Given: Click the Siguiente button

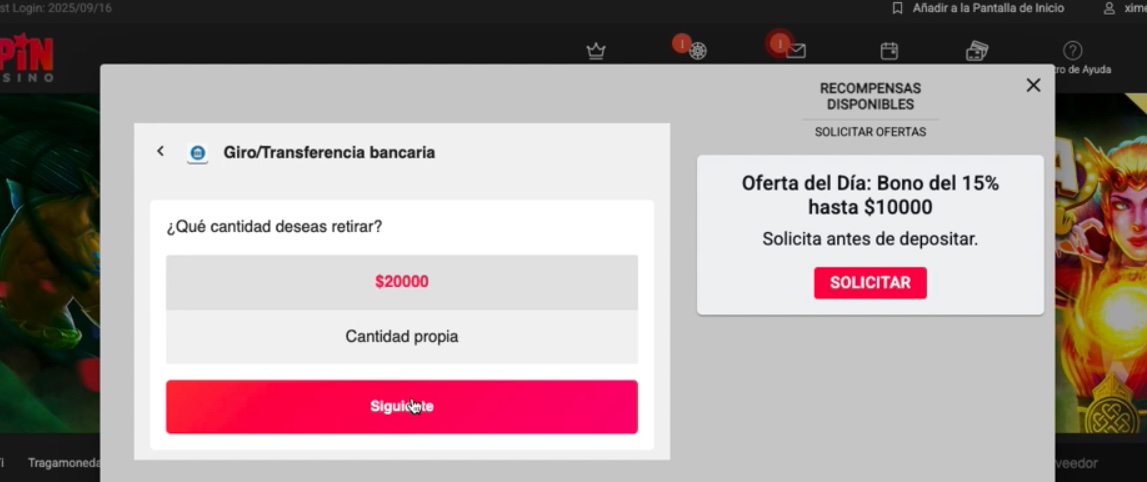Looking at the screenshot, I should point(402,407).
